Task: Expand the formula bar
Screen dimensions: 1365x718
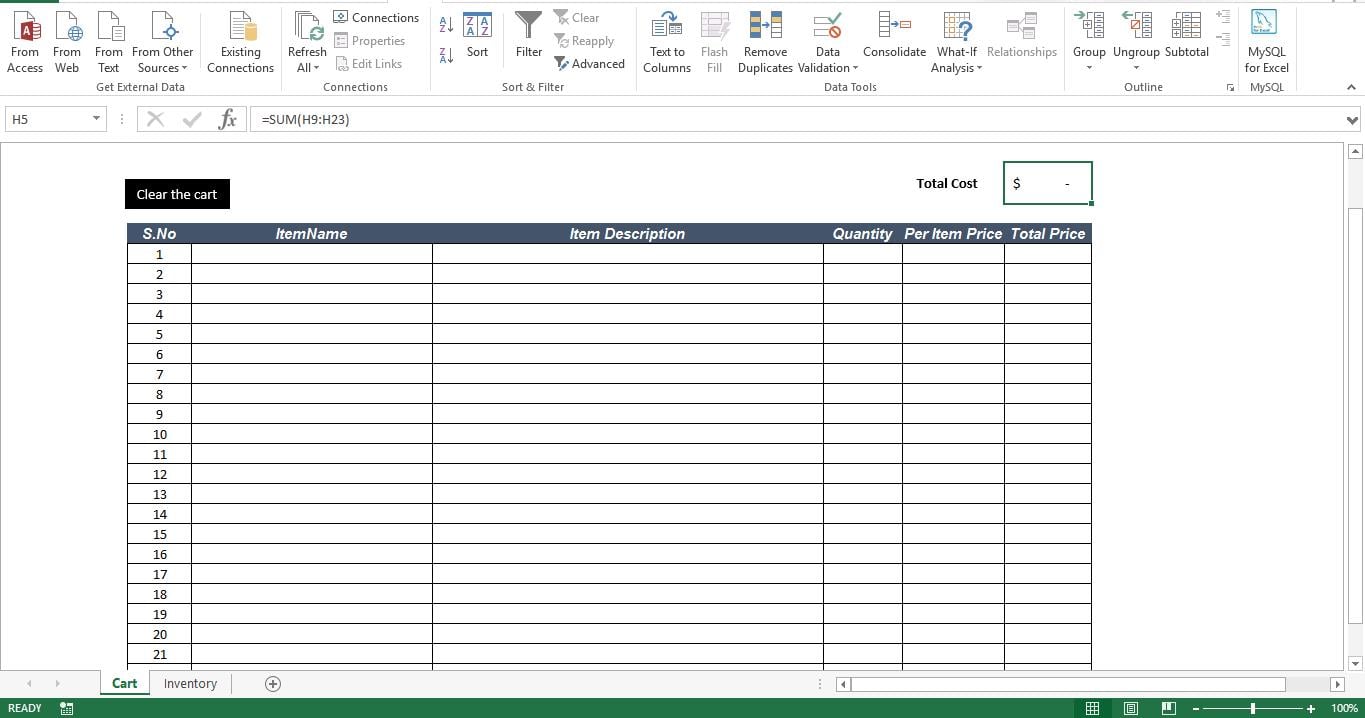Action: (x=1352, y=120)
